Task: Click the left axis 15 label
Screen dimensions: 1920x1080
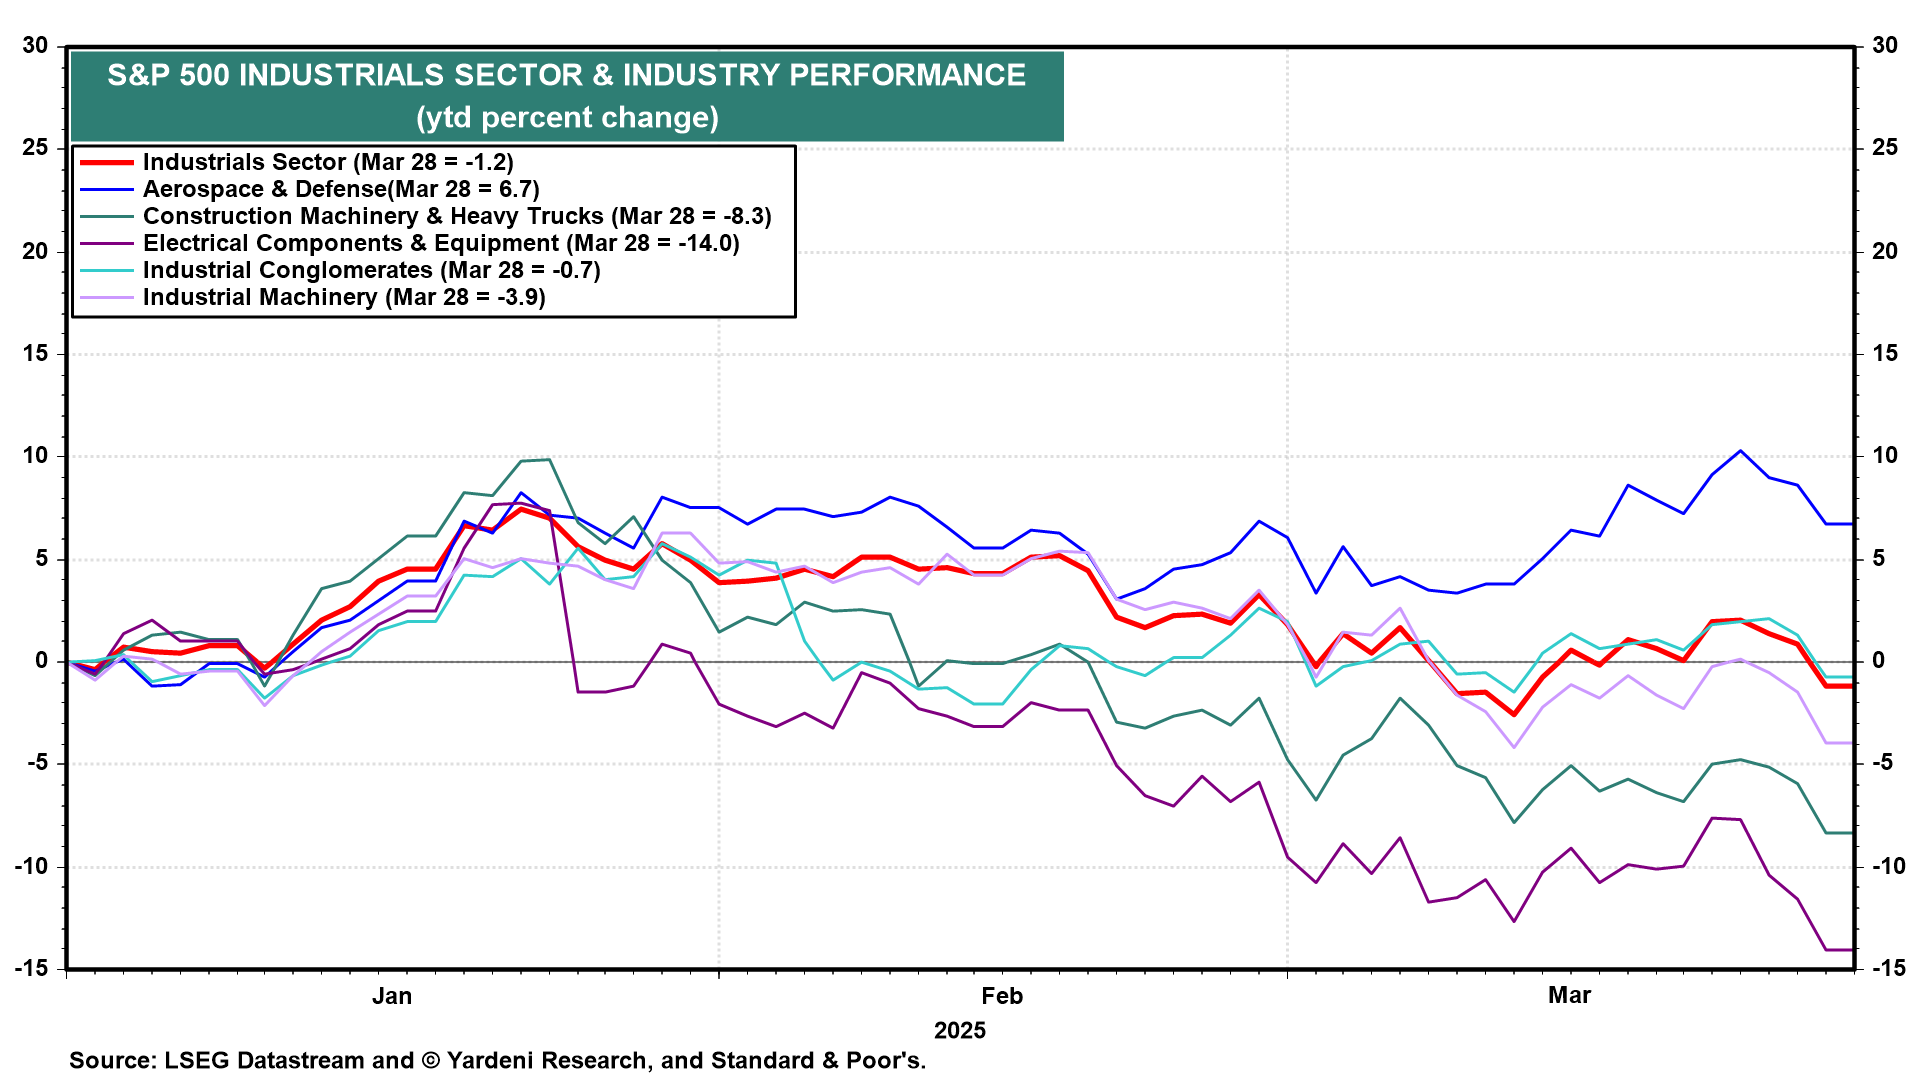Action: pyautogui.click(x=36, y=353)
